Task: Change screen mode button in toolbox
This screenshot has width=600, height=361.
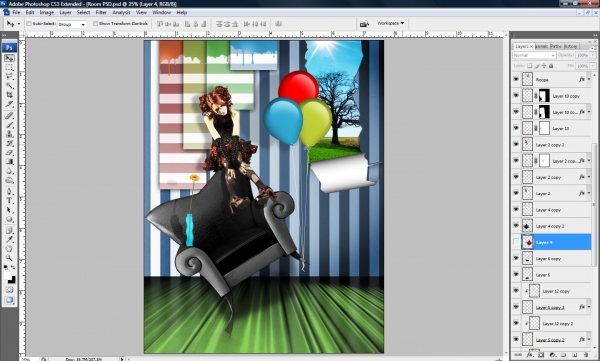Action: pyautogui.click(x=9, y=300)
